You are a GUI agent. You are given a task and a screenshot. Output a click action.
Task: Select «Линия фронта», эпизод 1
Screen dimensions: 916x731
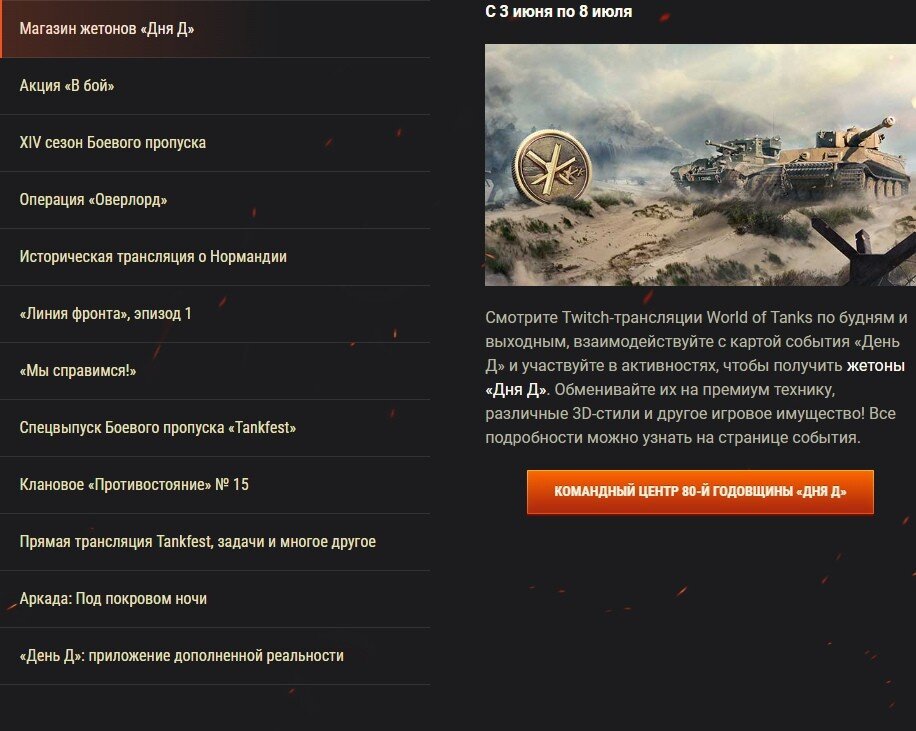point(215,314)
